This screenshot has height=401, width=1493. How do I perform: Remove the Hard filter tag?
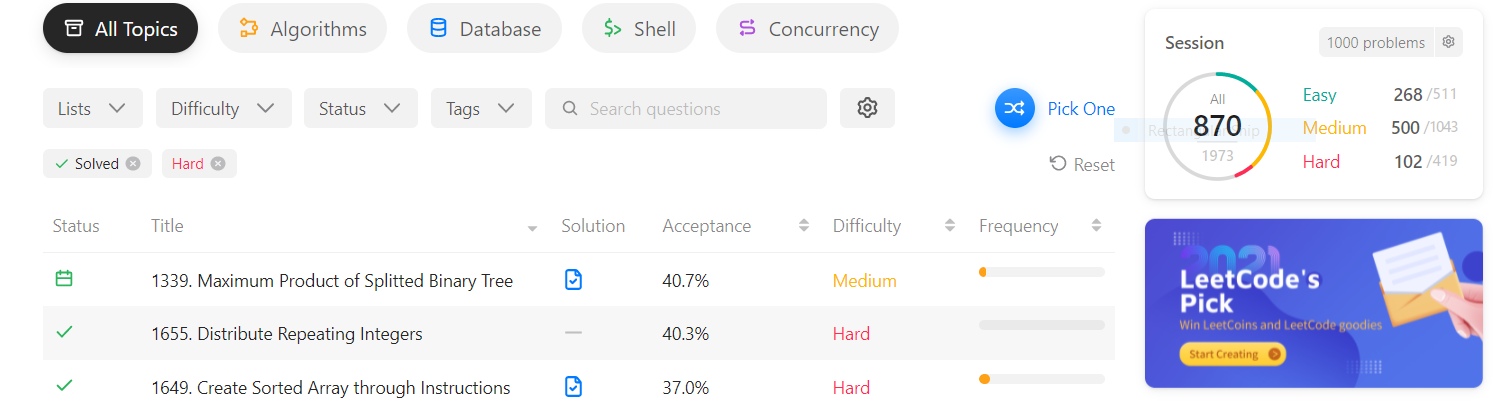click(218, 164)
